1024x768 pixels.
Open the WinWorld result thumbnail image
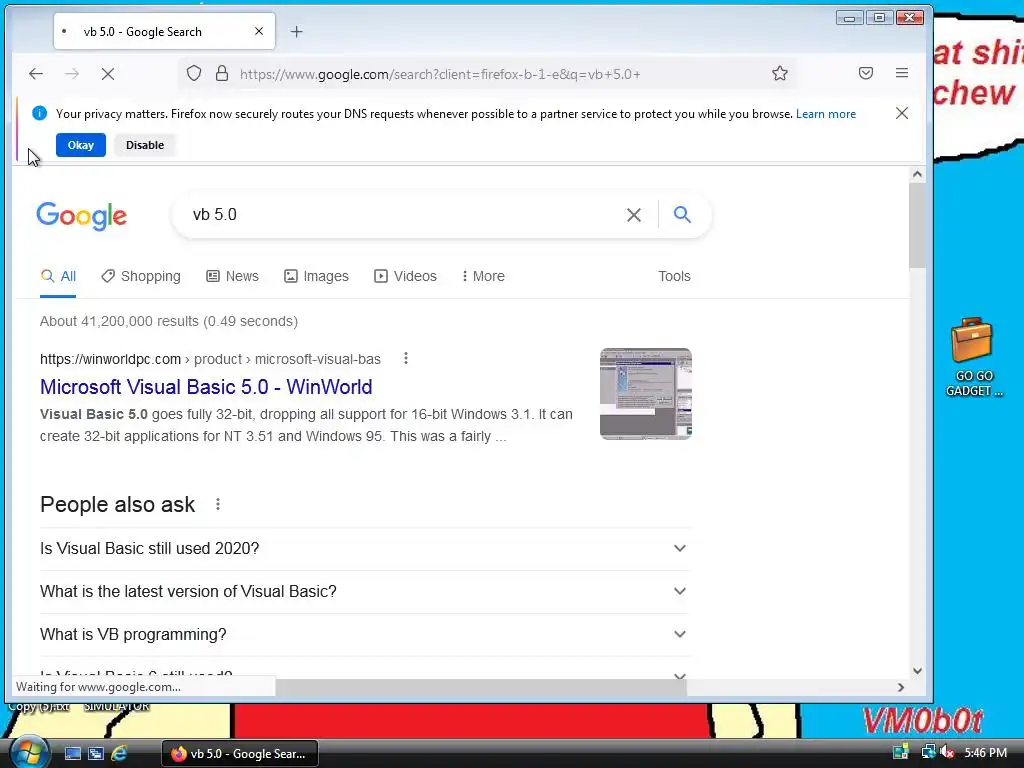(646, 394)
